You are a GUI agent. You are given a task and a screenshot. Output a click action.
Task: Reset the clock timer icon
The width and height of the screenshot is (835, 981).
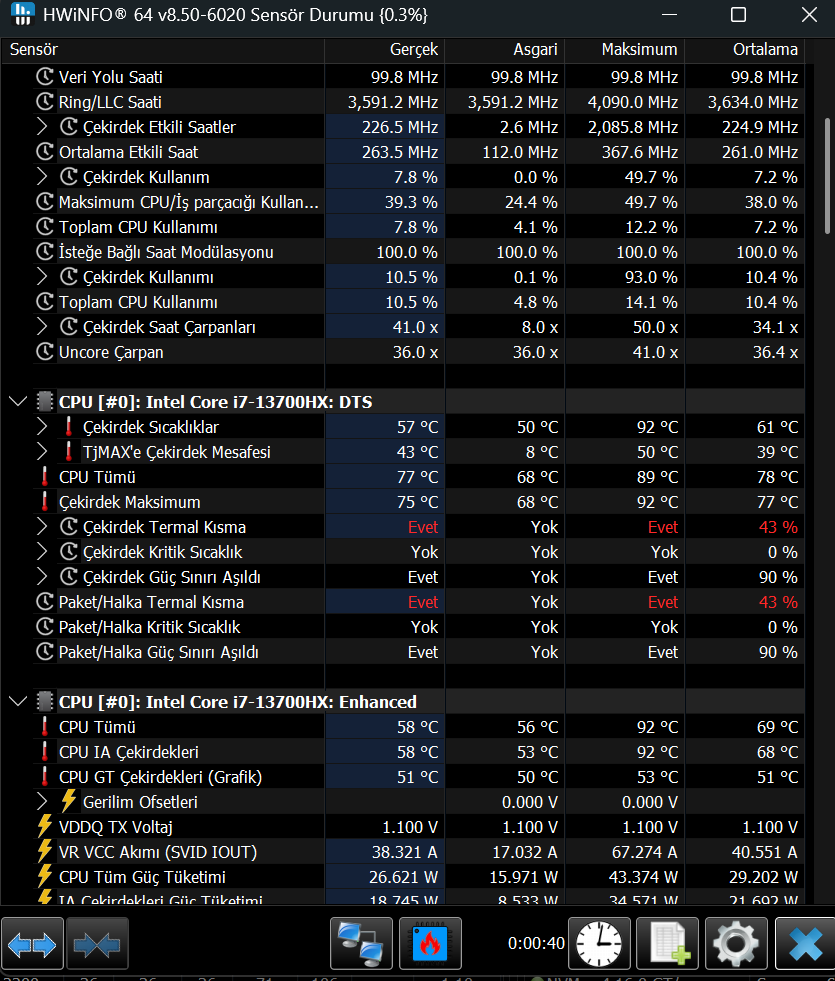[x=599, y=943]
